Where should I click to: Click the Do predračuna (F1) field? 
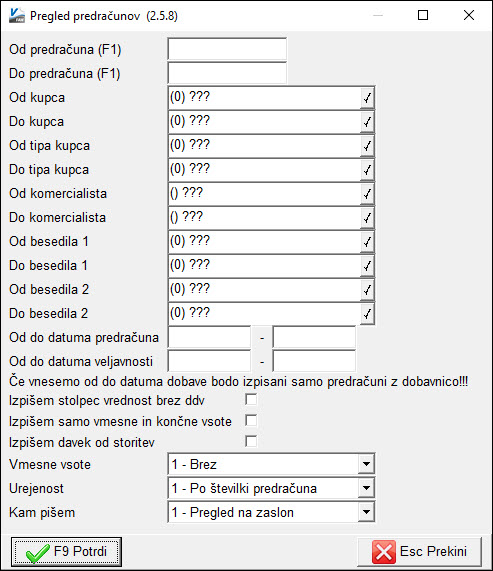227,73
